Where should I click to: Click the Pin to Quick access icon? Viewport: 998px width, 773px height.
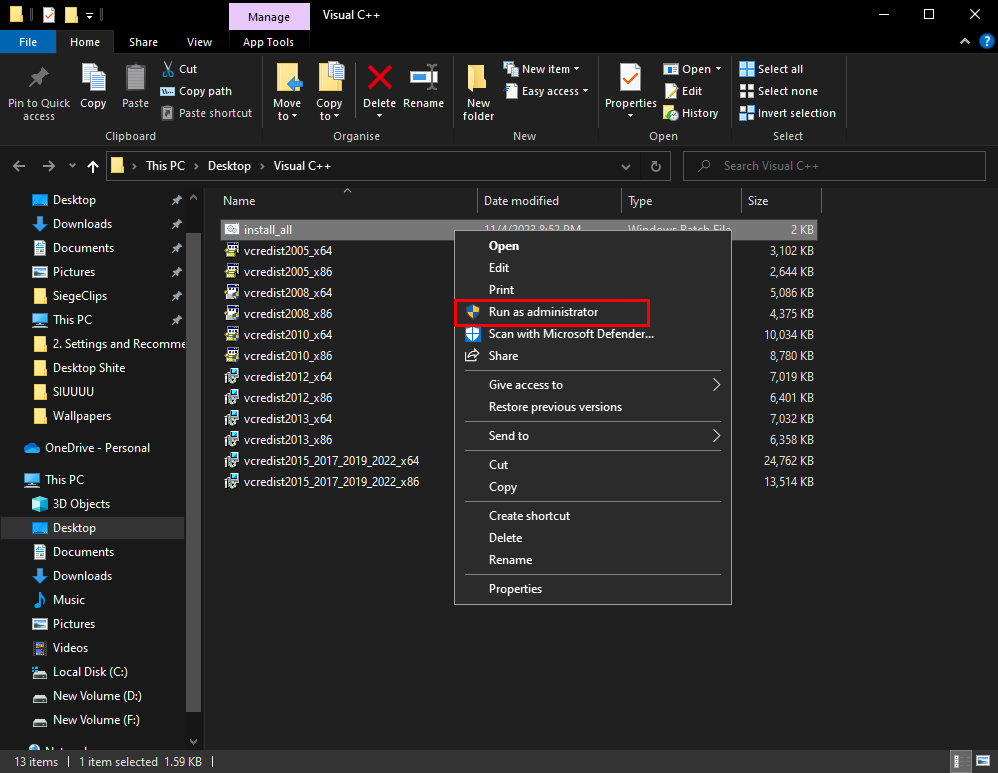point(39,78)
